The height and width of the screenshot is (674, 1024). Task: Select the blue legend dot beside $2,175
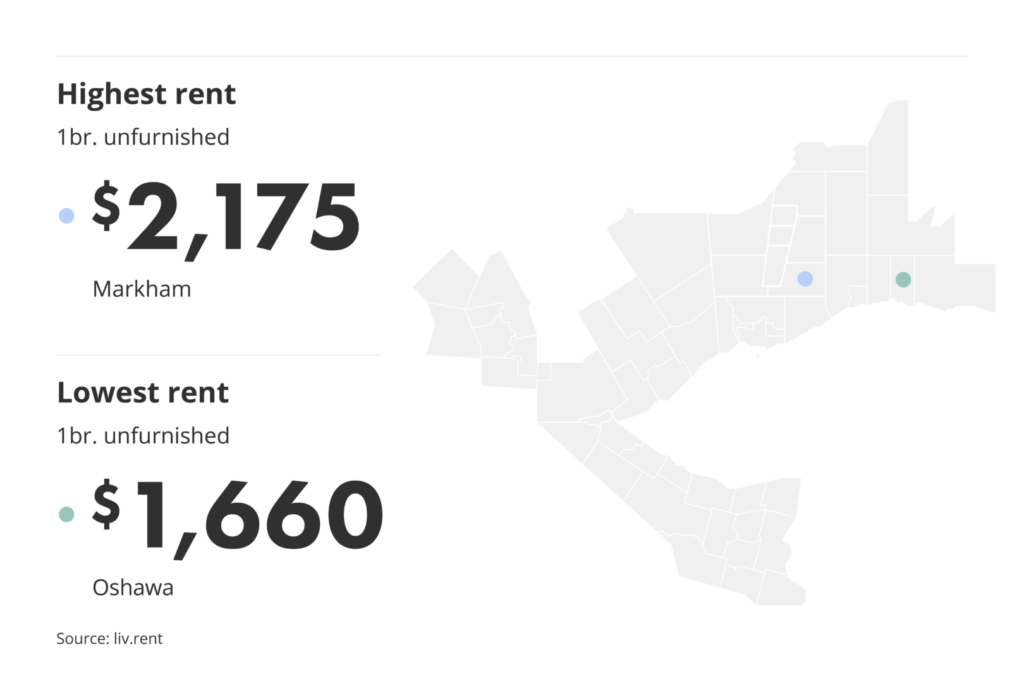pyautogui.click(x=67, y=215)
